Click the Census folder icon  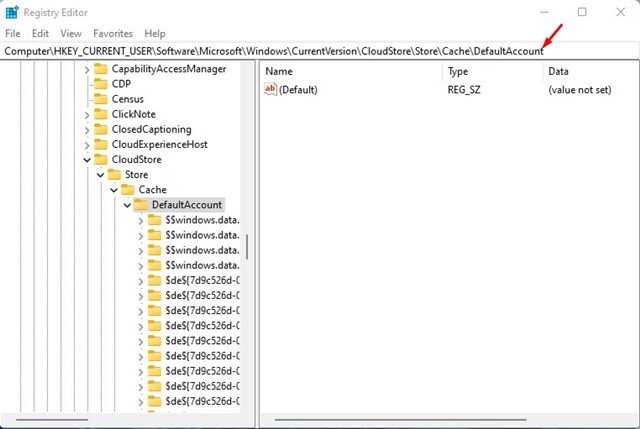coord(101,99)
